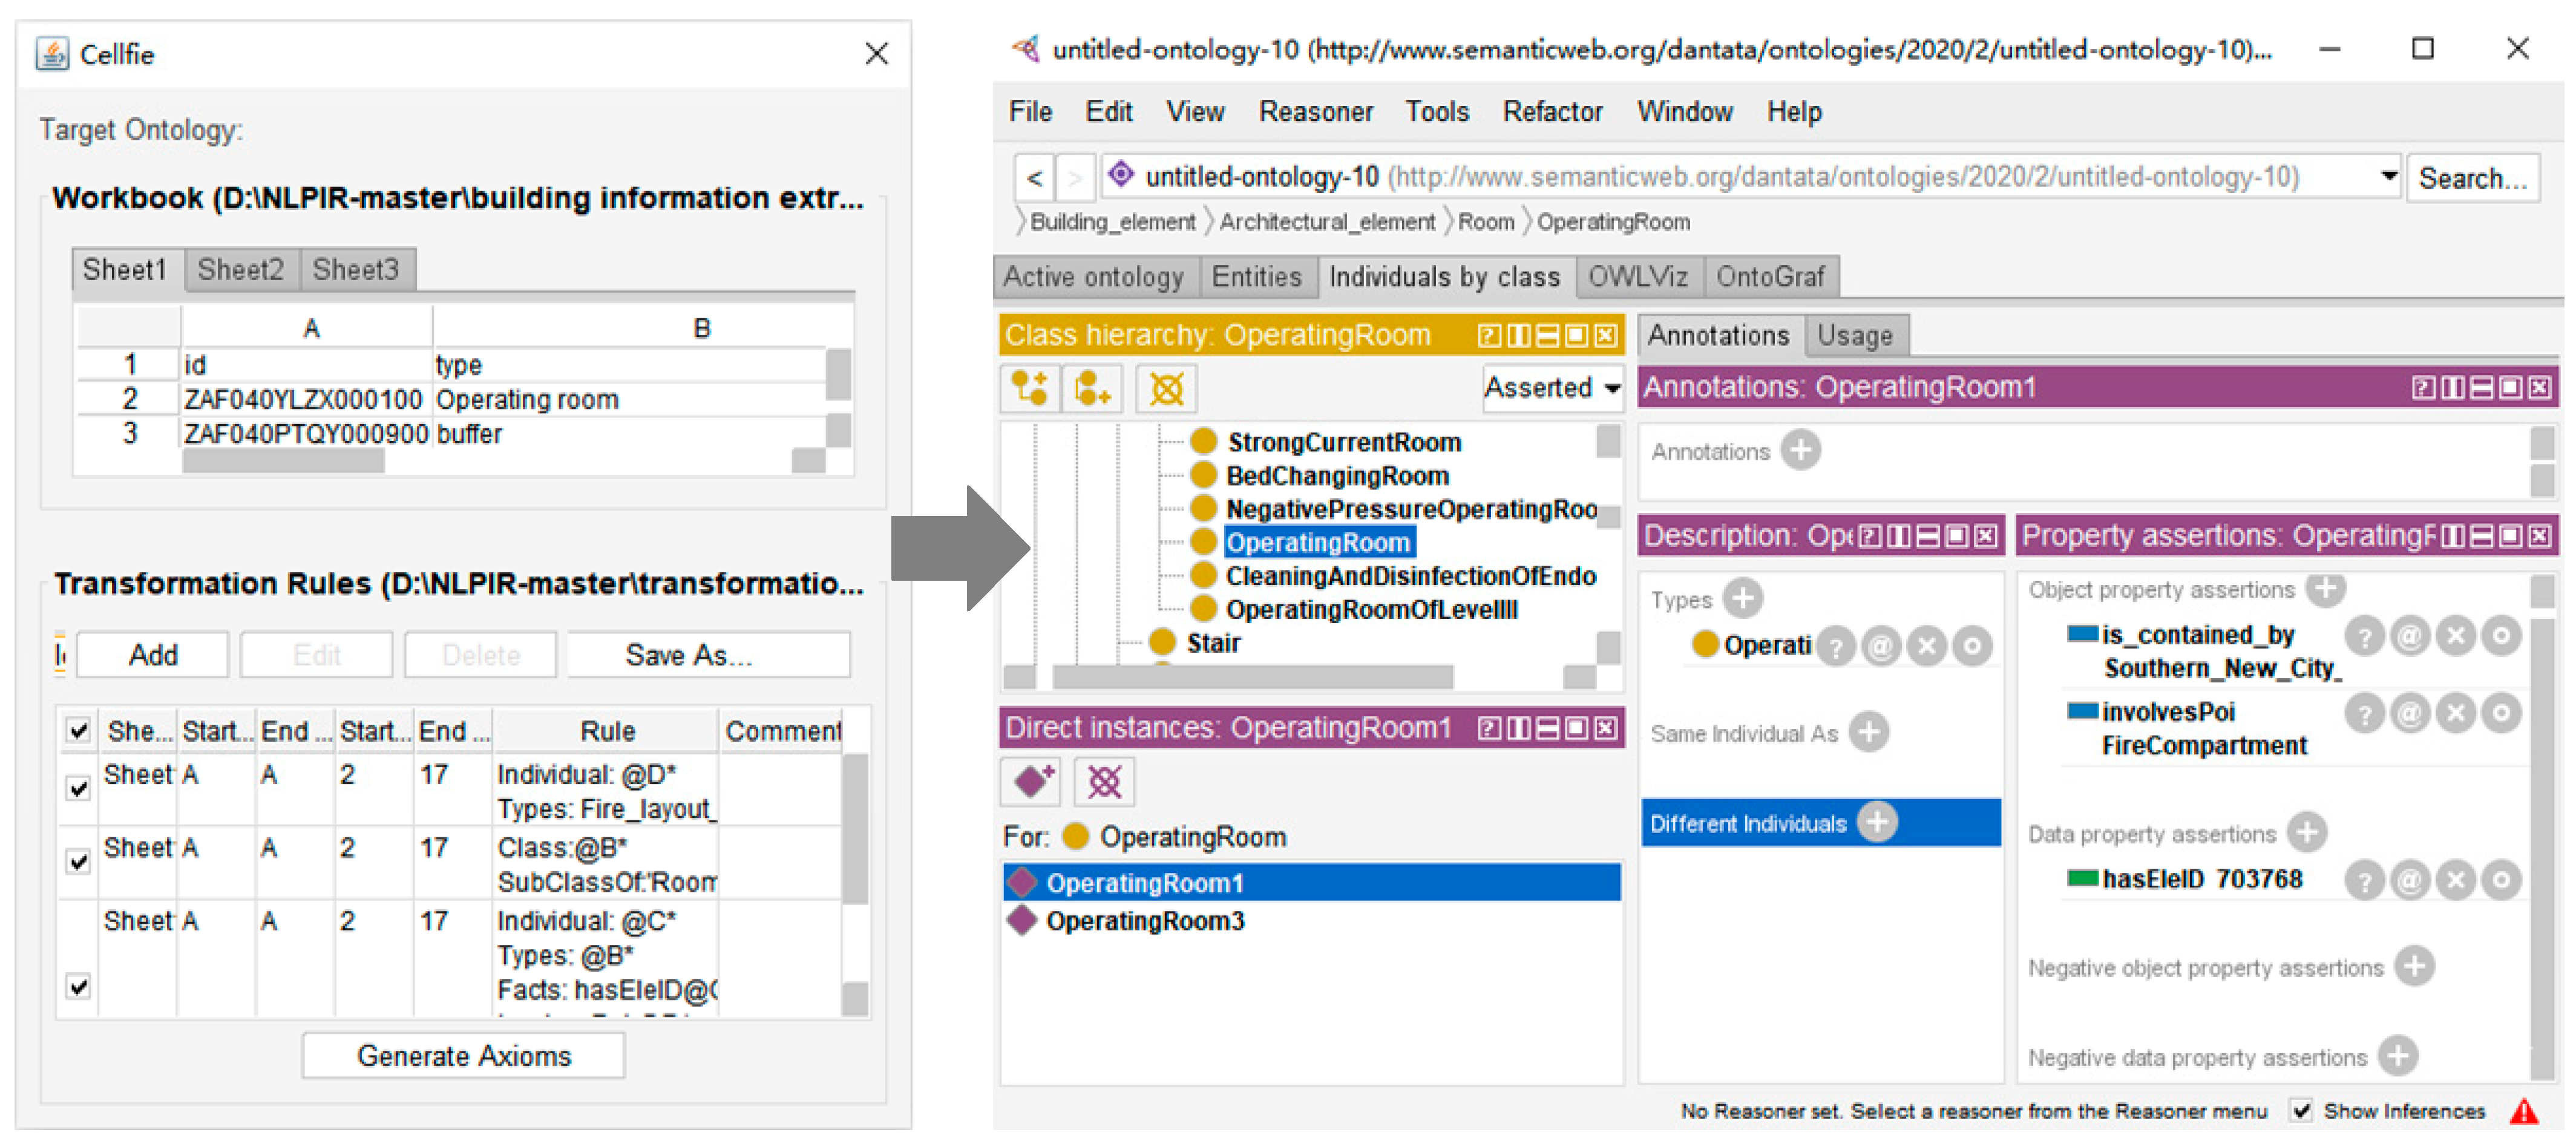Toggle the Show Inferences checkbox

point(2301,1110)
